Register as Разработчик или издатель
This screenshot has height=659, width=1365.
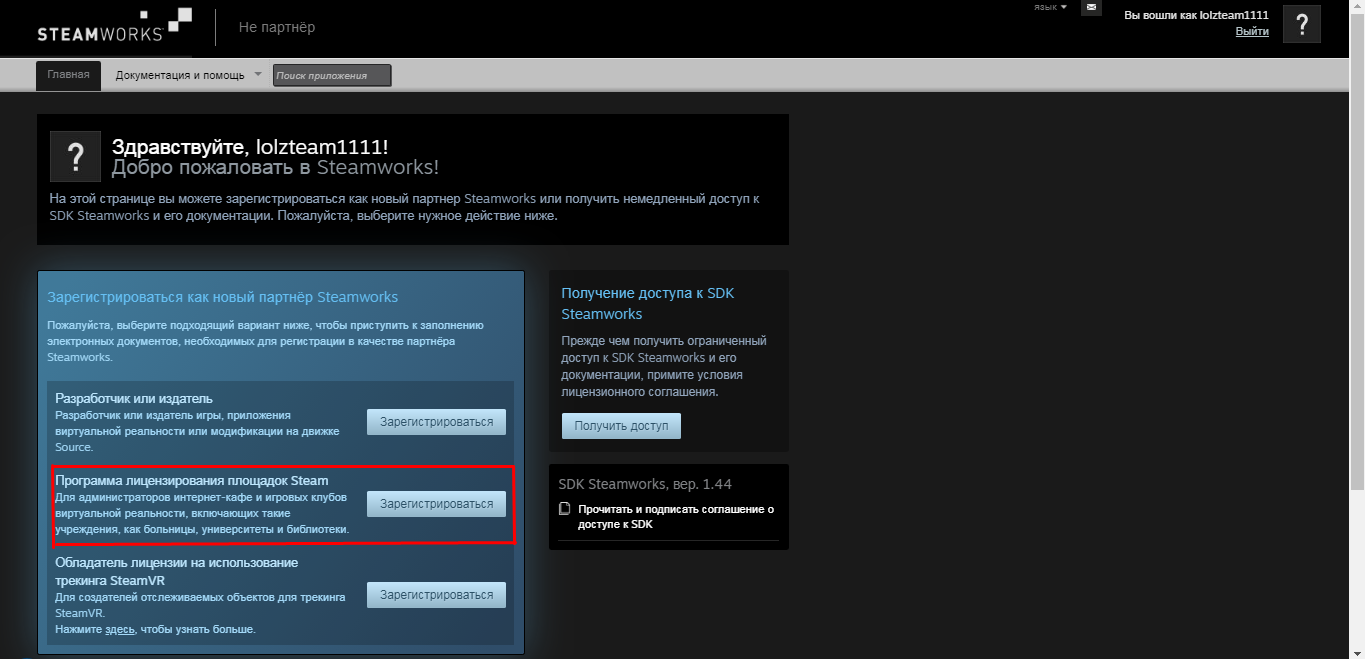(x=436, y=422)
